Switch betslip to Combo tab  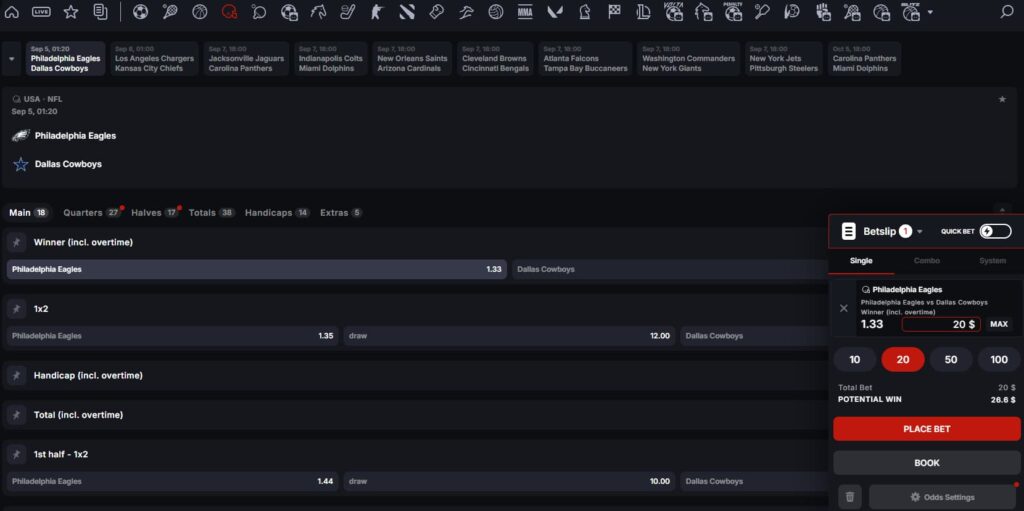pos(927,261)
